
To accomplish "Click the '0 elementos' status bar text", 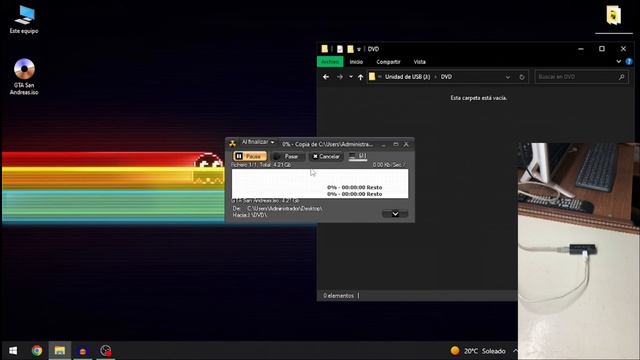I will pyautogui.click(x=338, y=296).
